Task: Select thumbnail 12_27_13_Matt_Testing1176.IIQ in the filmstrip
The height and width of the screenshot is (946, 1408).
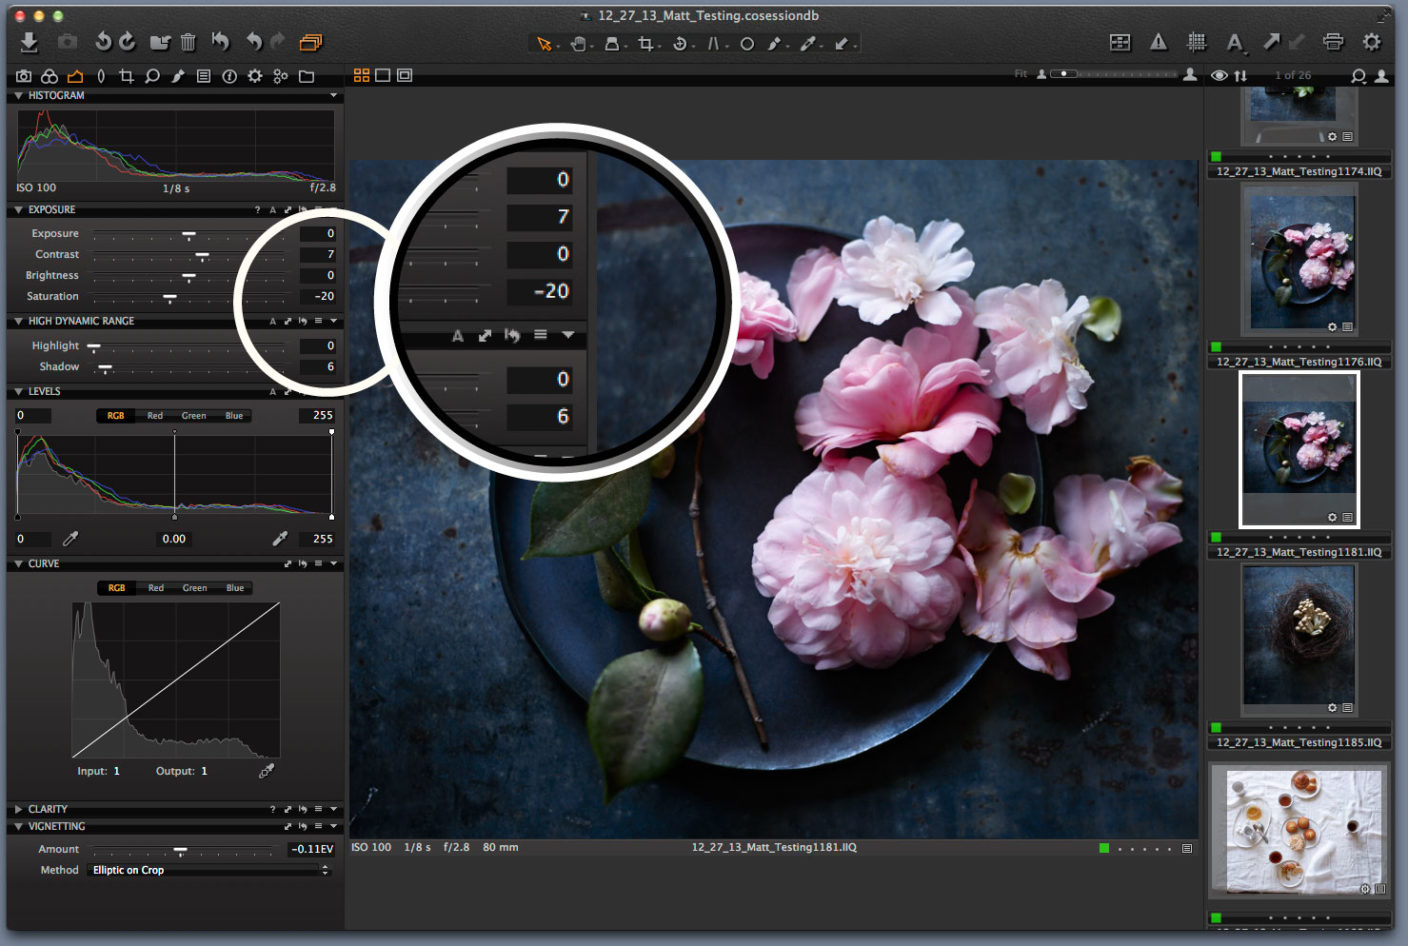Action: click(1300, 260)
